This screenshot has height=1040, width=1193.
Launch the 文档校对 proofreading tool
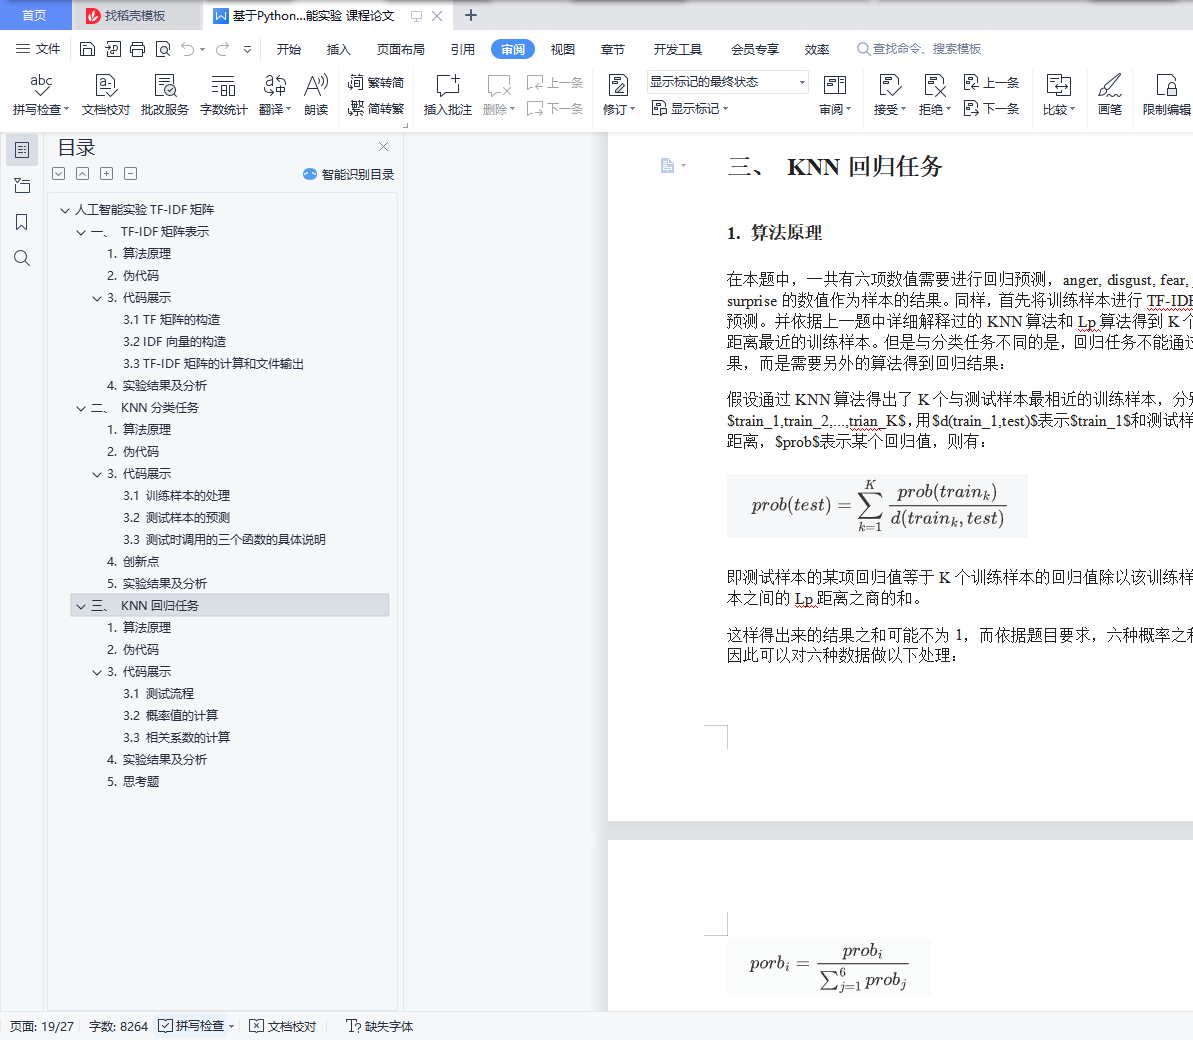click(106, 94)
